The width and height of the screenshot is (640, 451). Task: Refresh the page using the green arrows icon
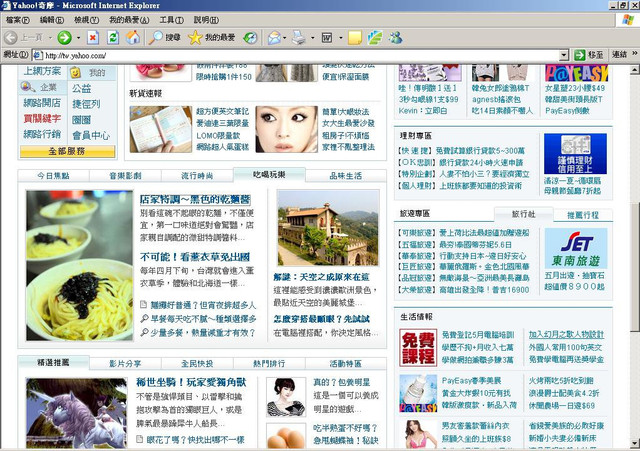coord(113,38)
